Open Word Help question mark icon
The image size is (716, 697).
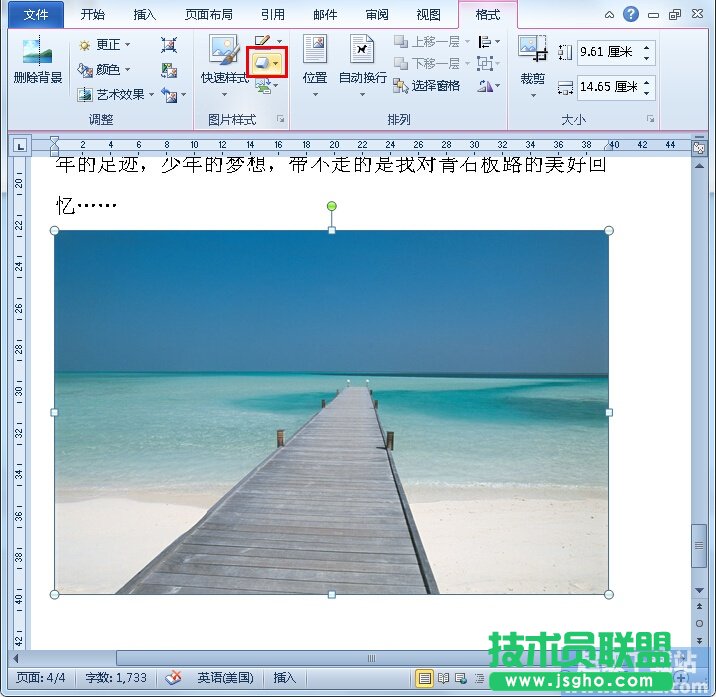pos(631,14)
